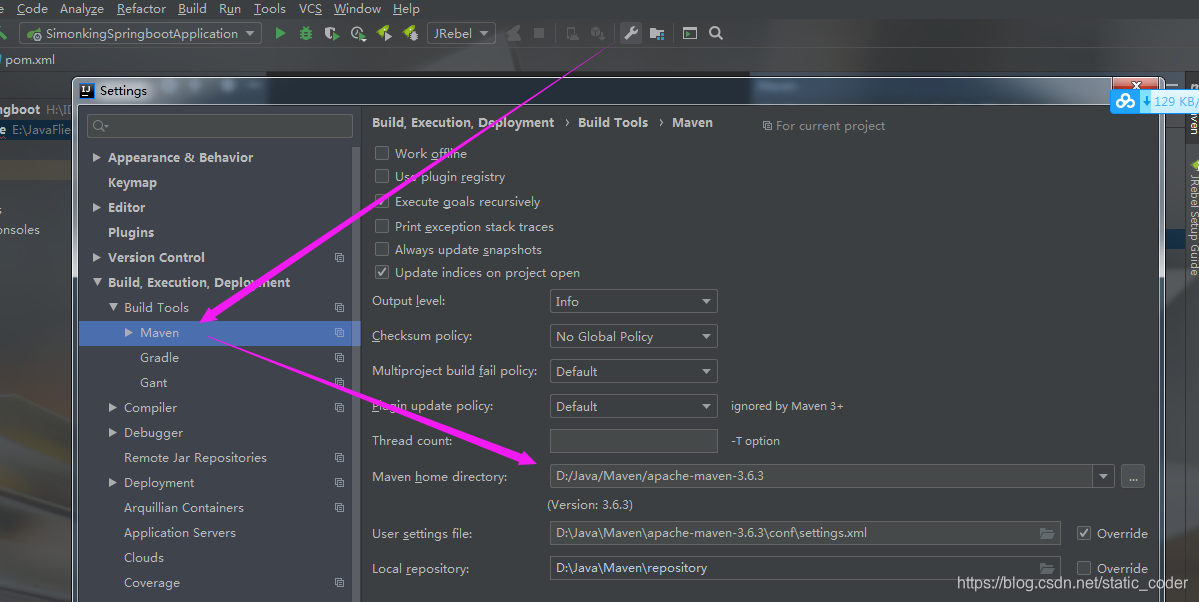Click the stop square icon in toolbar
The height and width of the screenshot is (602, 1199).
tap(539, 33)
